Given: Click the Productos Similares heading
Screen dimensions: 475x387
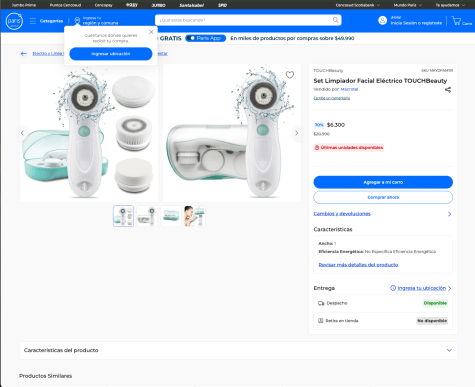Looking at the screenshot, I should pyautogui.click(x=45, y=376).
